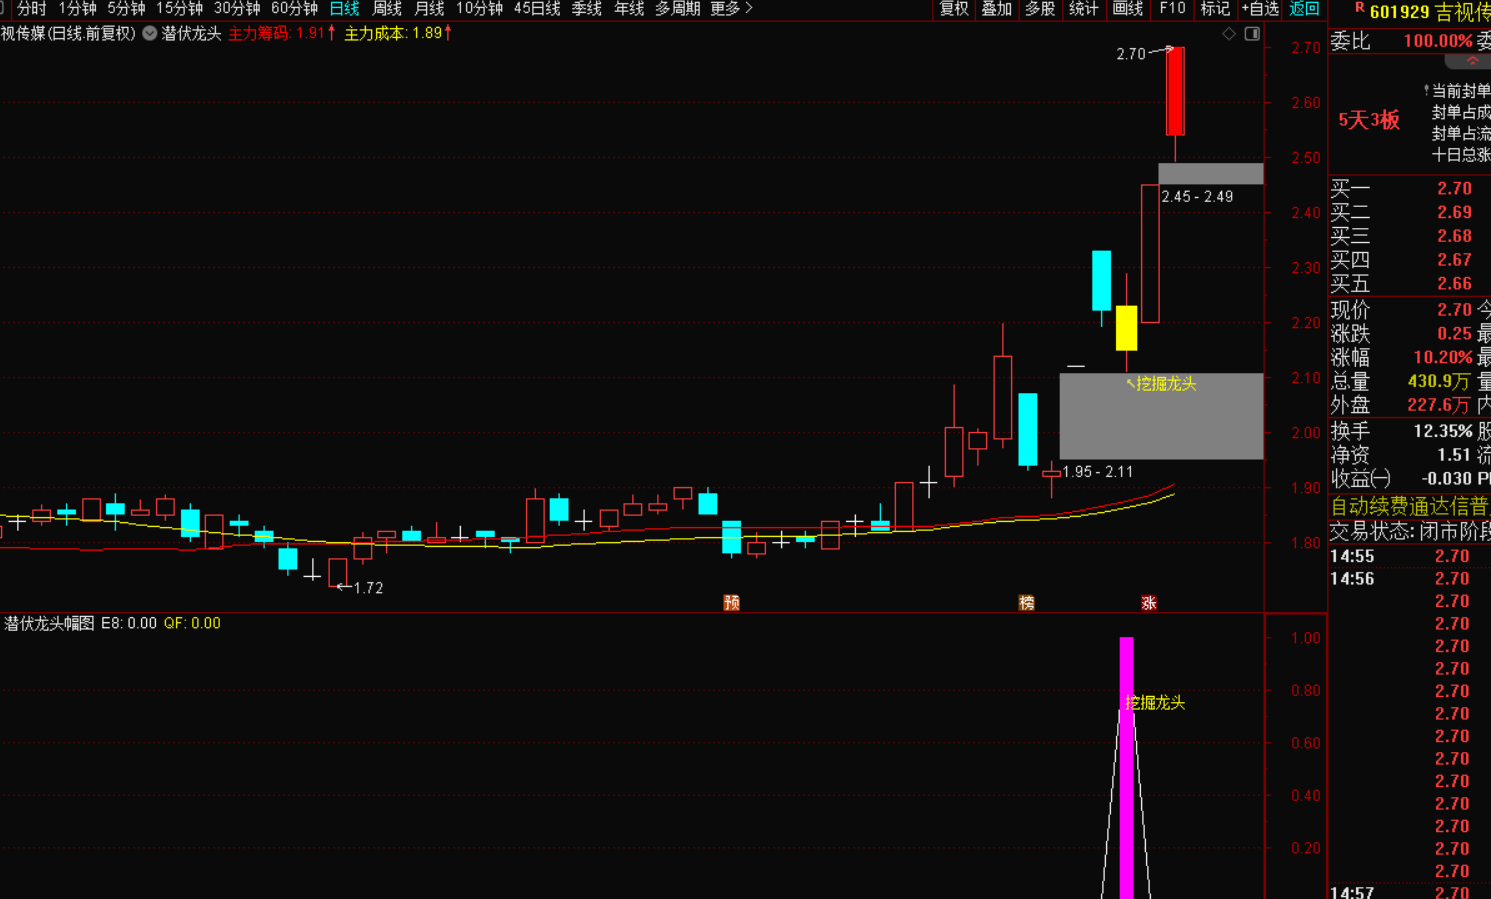Click the 返回 button
1491x899 pixels.
1304,9
